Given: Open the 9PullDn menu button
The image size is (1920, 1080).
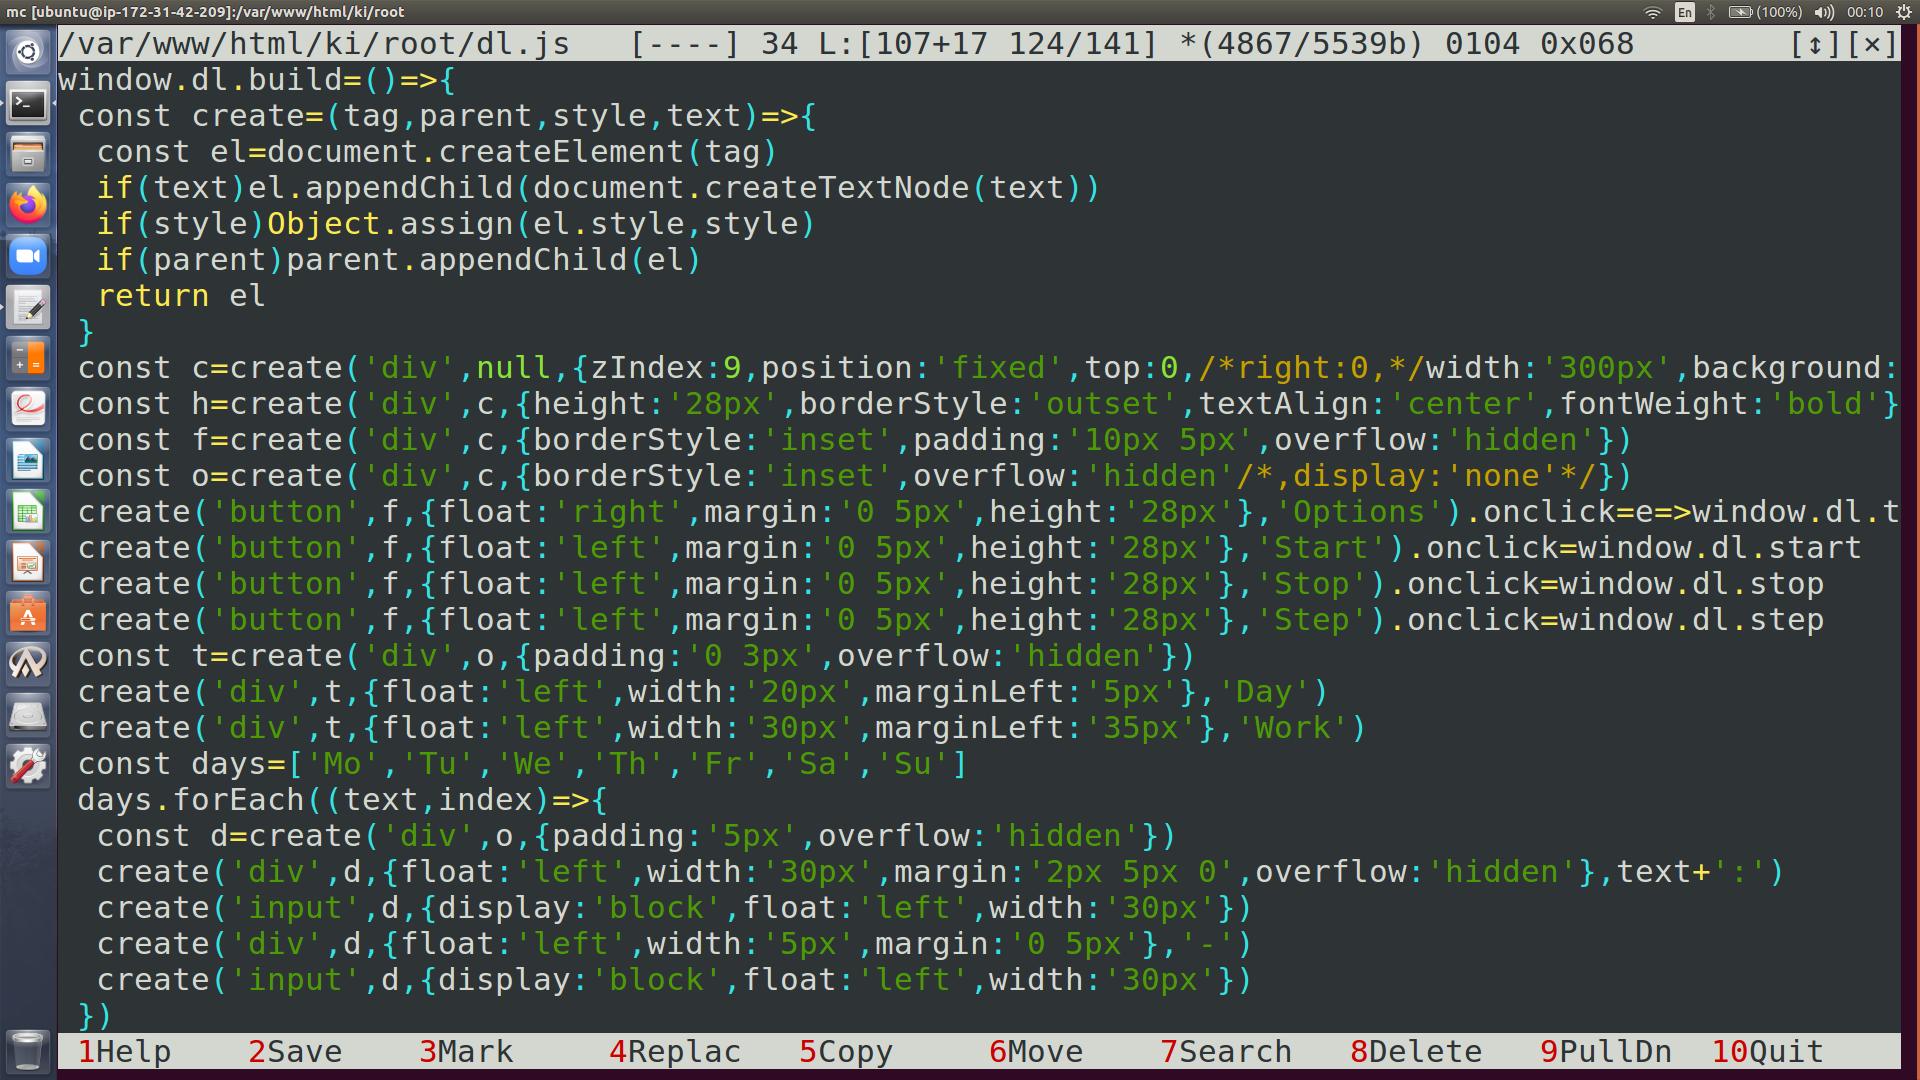Looking at the screenshot, I should click(x=1605, y=1052).
